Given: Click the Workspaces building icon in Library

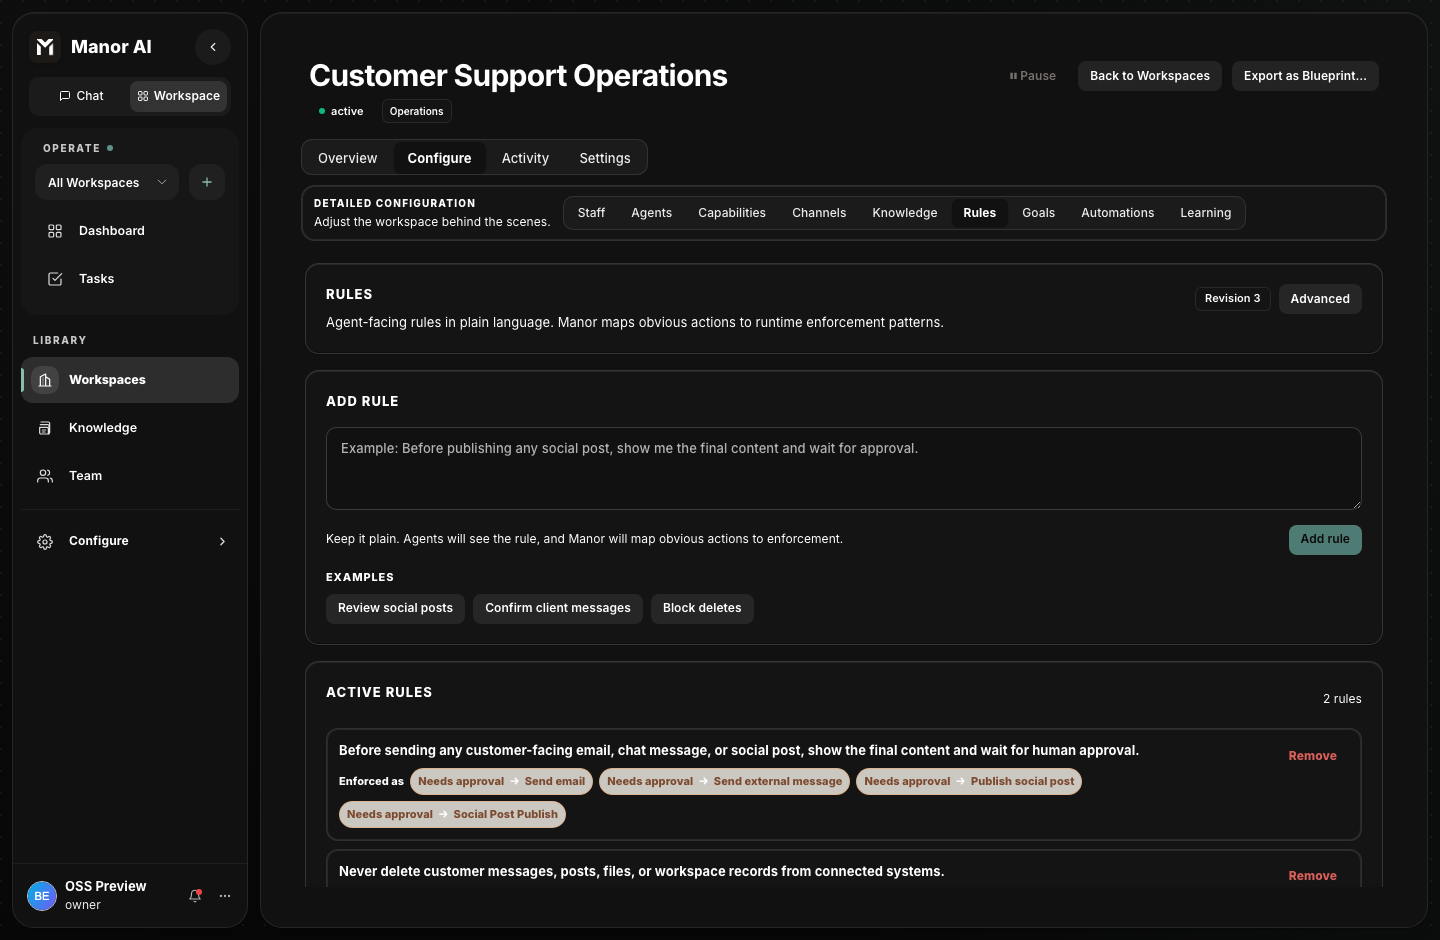Looking at the screenshot, I should pyautogui.click(x=45, y=380).
